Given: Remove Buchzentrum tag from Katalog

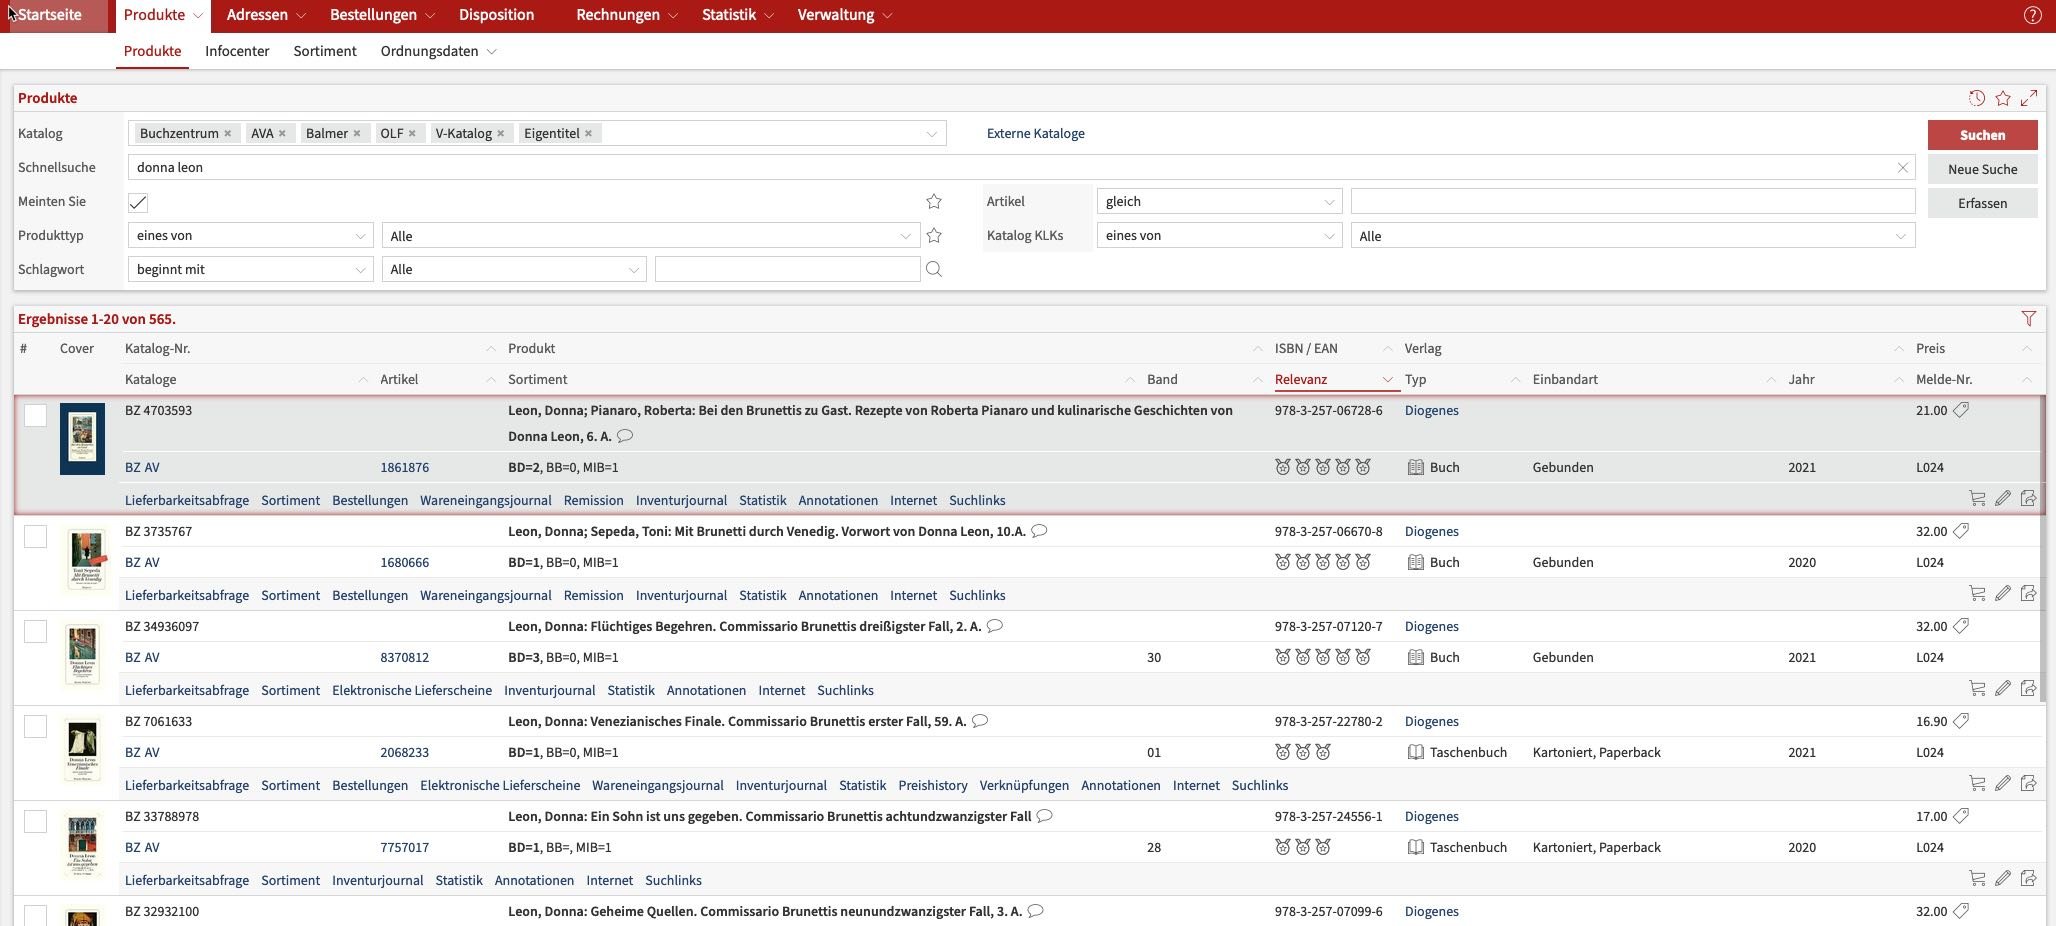Looking at the screenshot, I should click(x=228, y=133).
